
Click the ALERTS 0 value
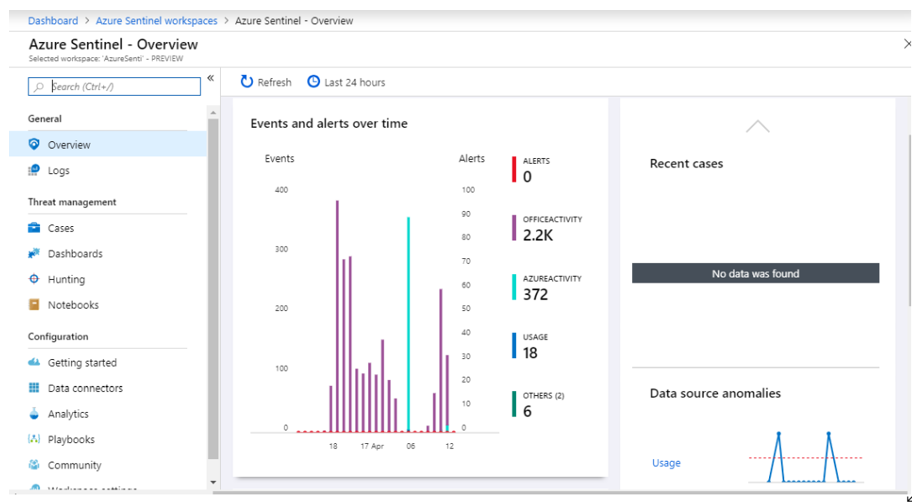pyautogui.click(x=527, y=176)
